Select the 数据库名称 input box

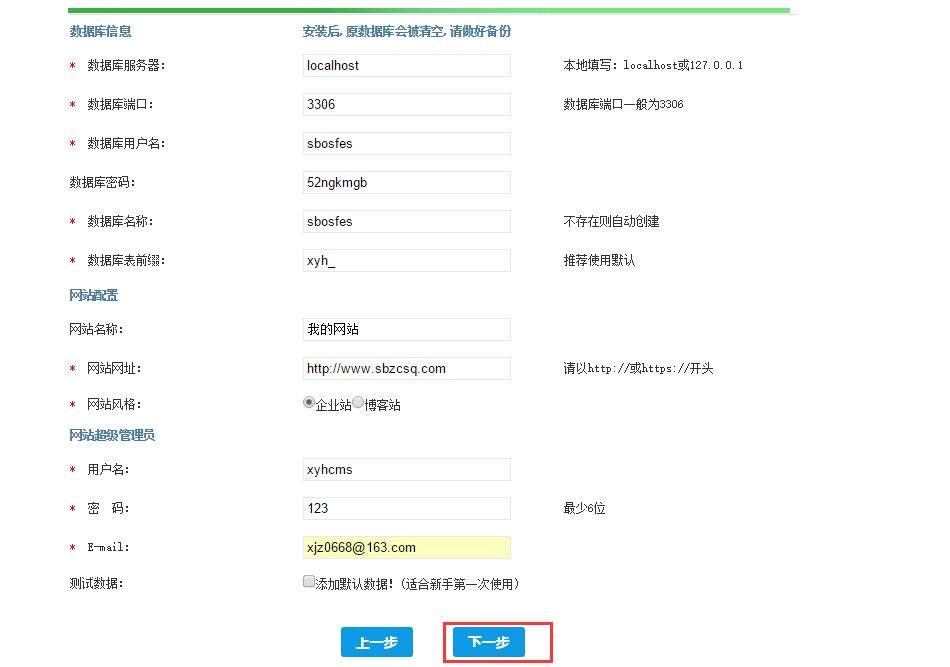click(406, 221)
